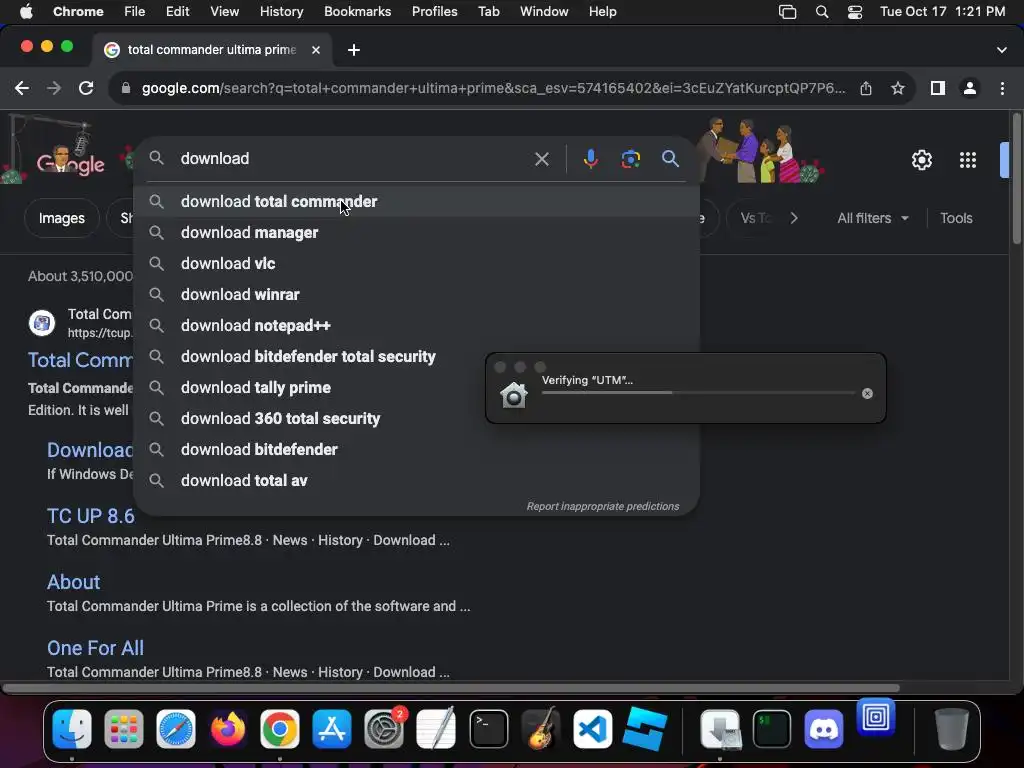Open GarageBand from the dock
This screenshot has width=1024, height=768.
pos(541,729)
